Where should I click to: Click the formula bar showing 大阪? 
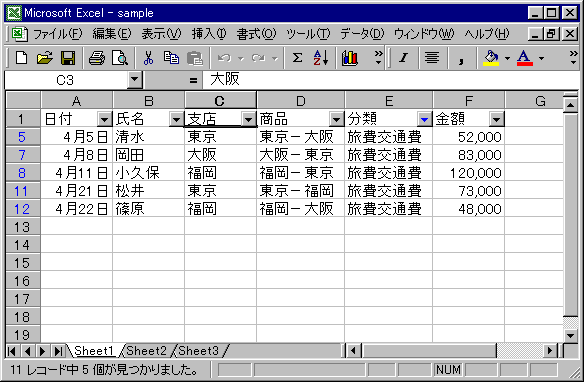point(391,80)
